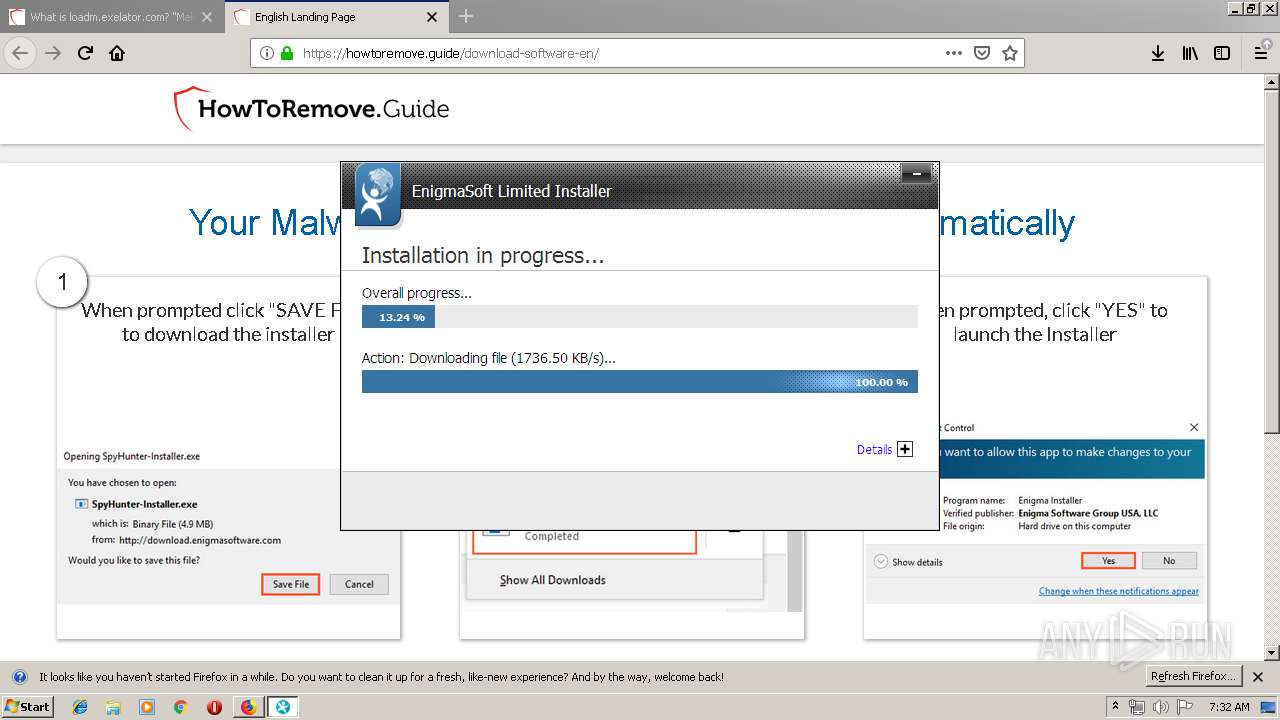Click the Details link in installer
The width and height of the screenshot is (1280, 720).
tap(874, 450)
